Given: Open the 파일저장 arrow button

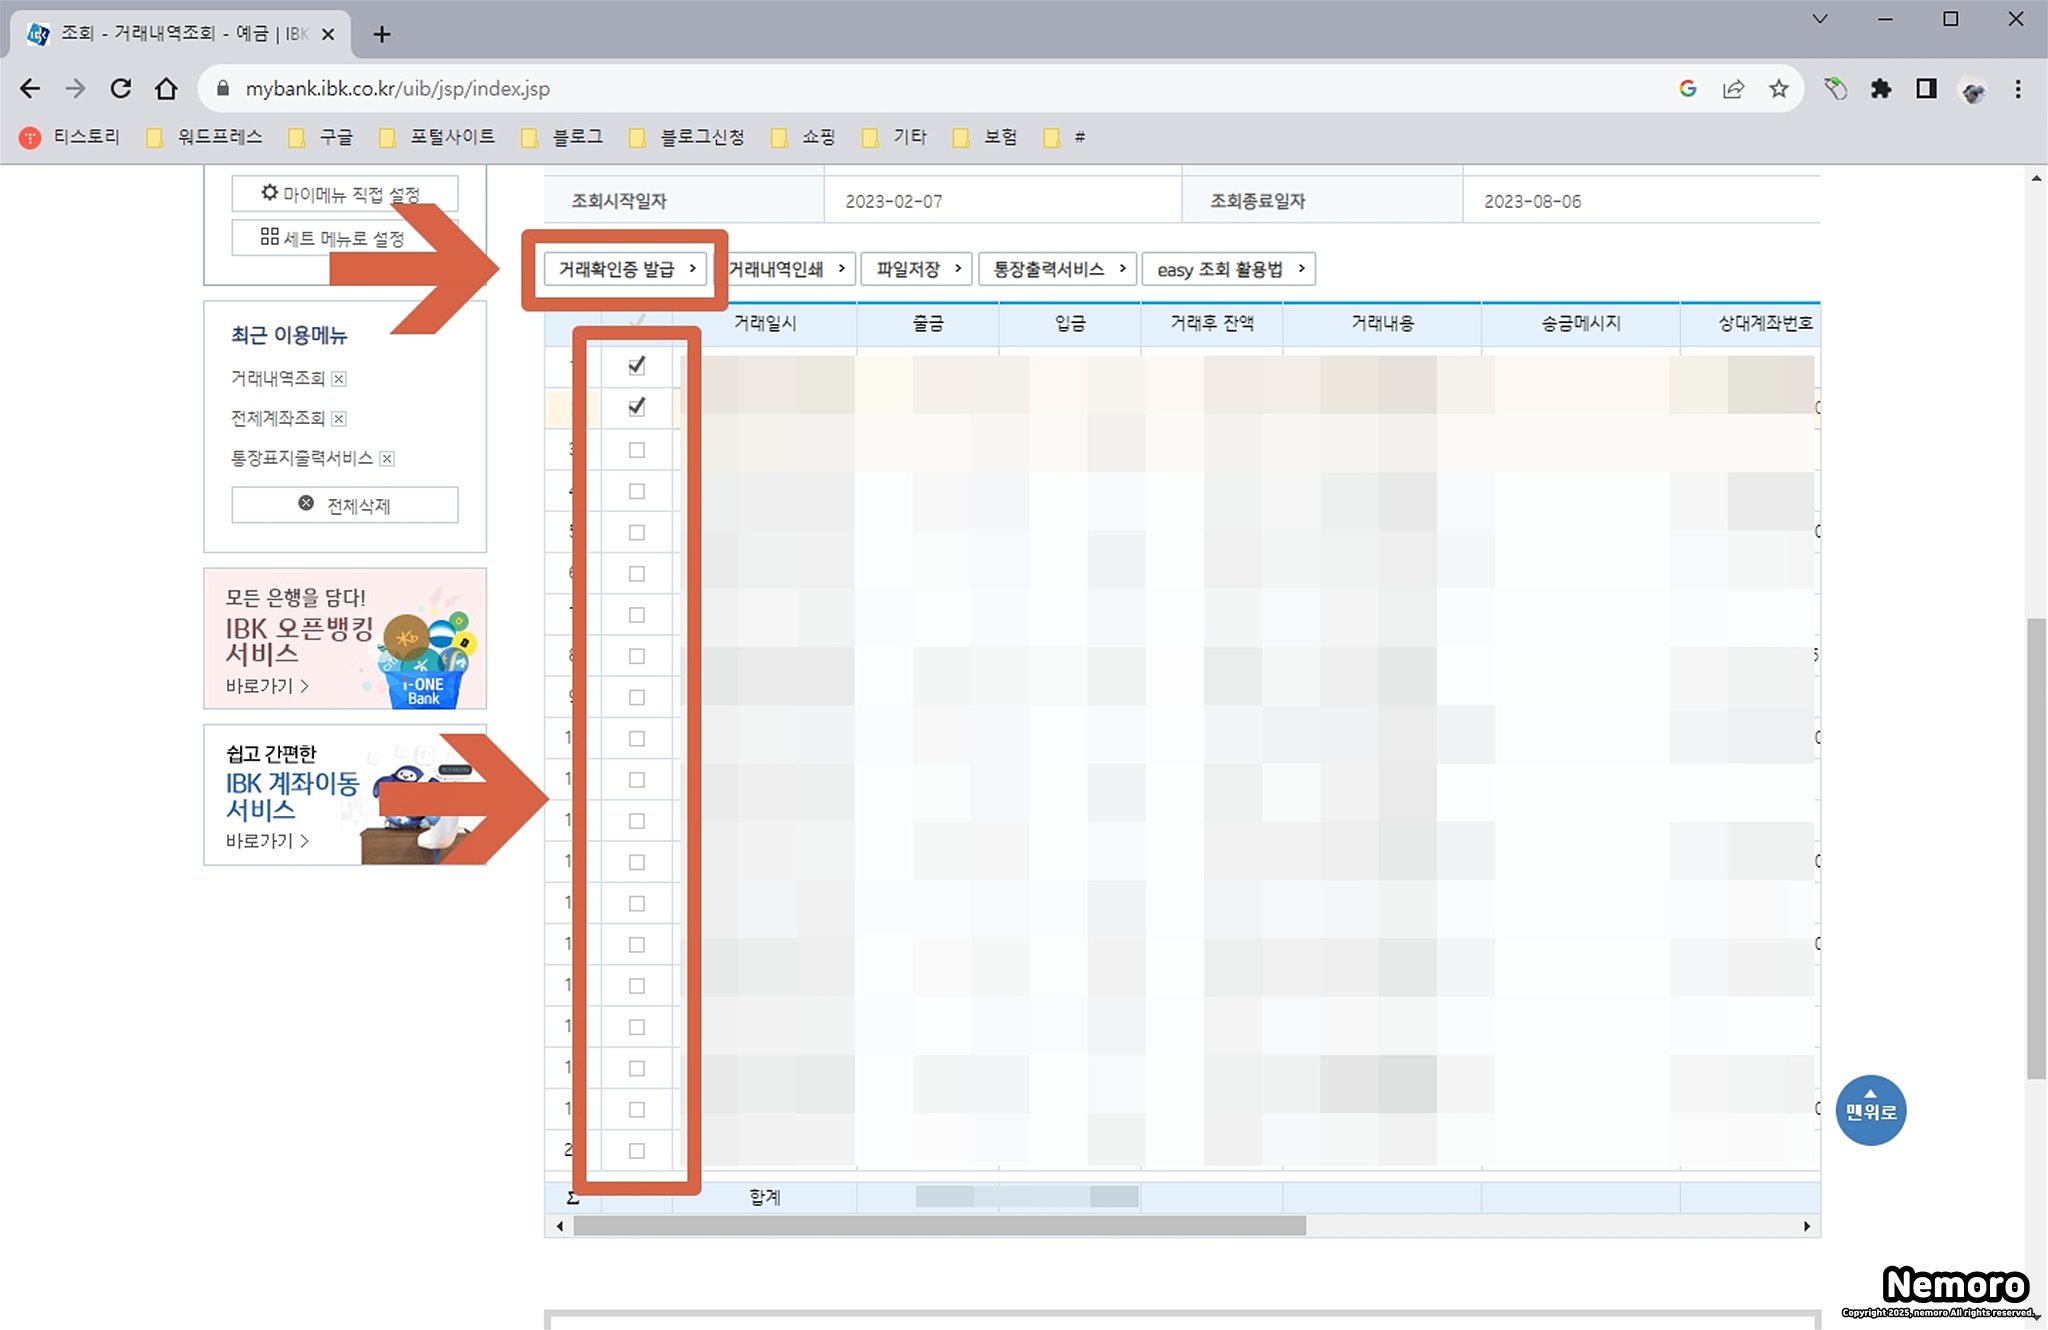Looking at the screenshot, I should pos(916,269).
